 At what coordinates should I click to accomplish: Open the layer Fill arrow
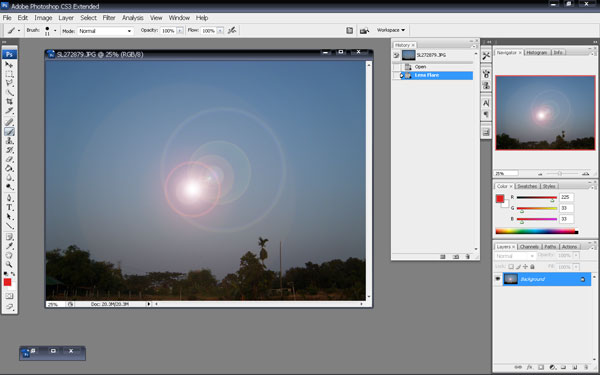(x=576, y=267)
